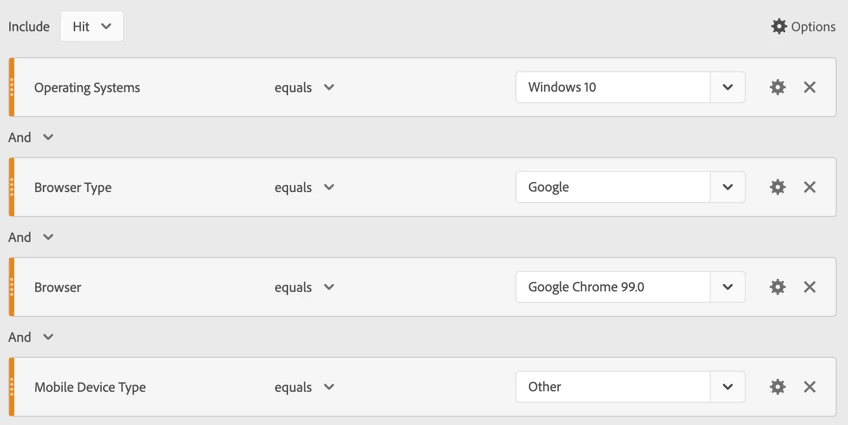This screenshot has height=425, width=848.
Task: Expand the Windows 10 value dropdown arrow
Action: [728, 87]
